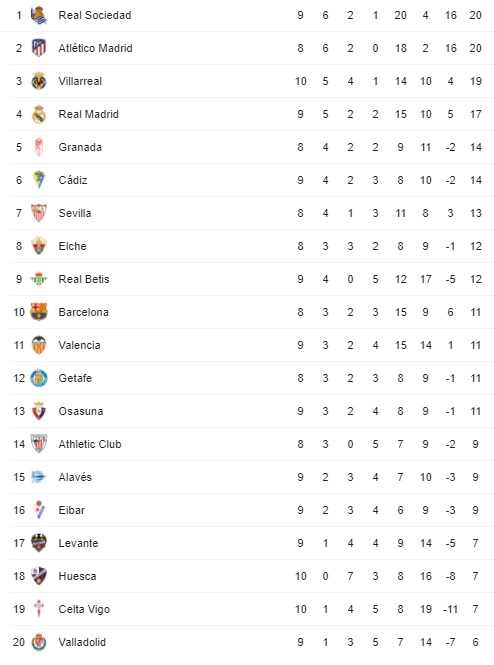Open the Sevilla team link
This screenshot has width=494, height=665.
75,213
